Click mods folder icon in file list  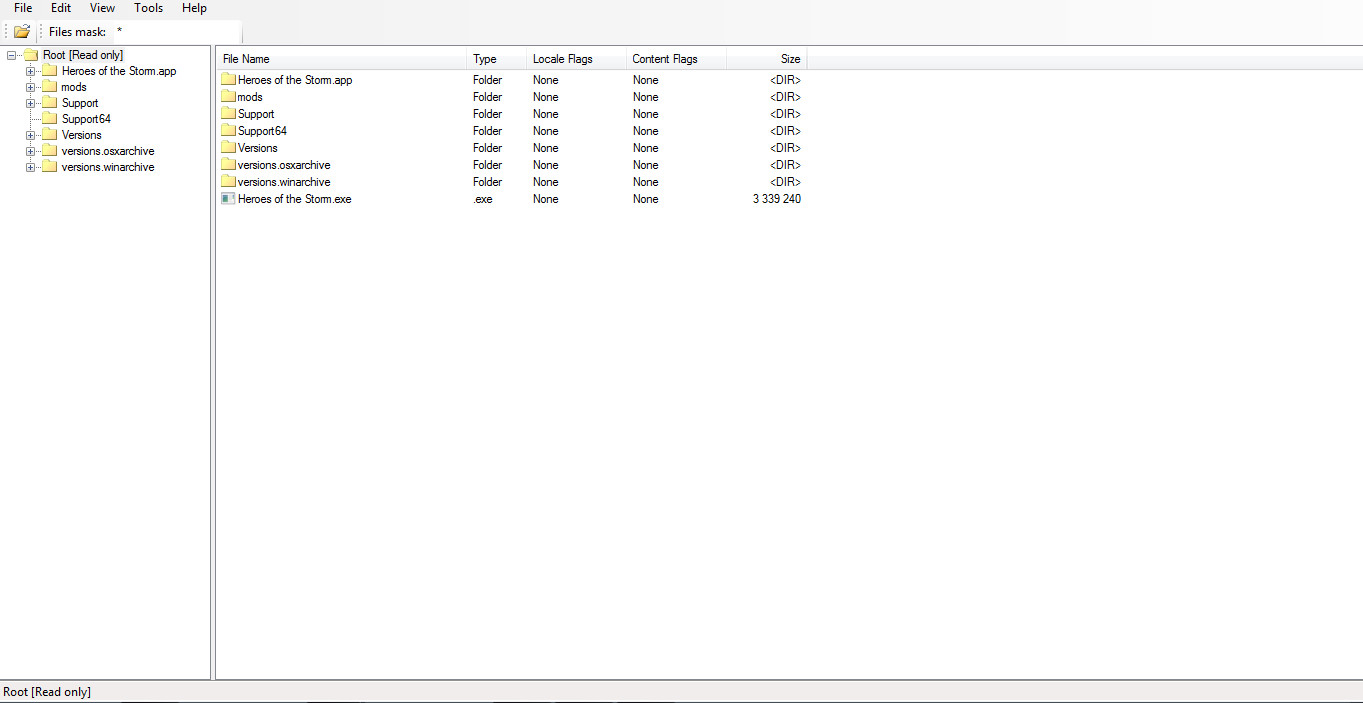click(228, 97)
